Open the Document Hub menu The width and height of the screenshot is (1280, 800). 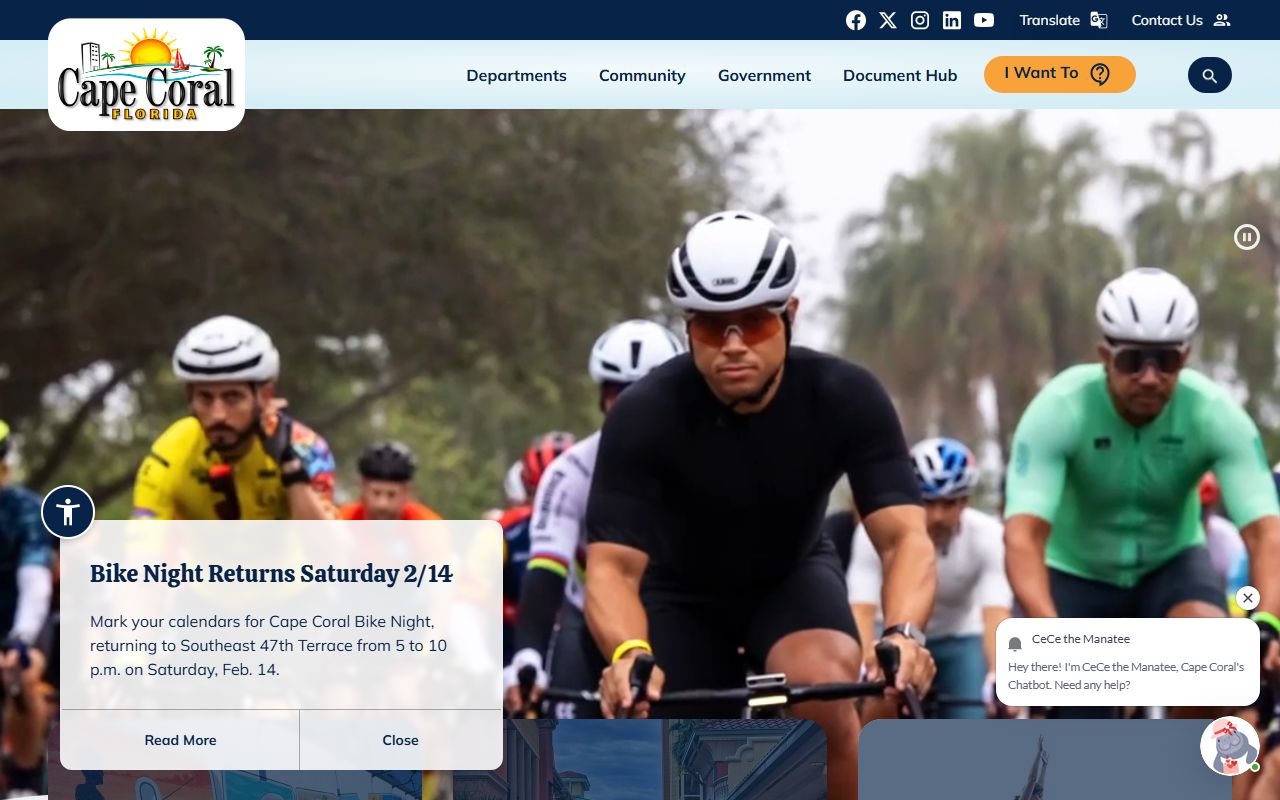pos(900,75)
